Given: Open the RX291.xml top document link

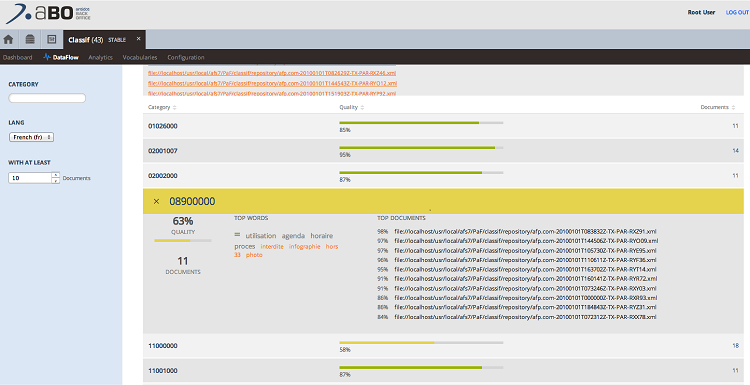Looking at the screenshot, I should [525, 231].
